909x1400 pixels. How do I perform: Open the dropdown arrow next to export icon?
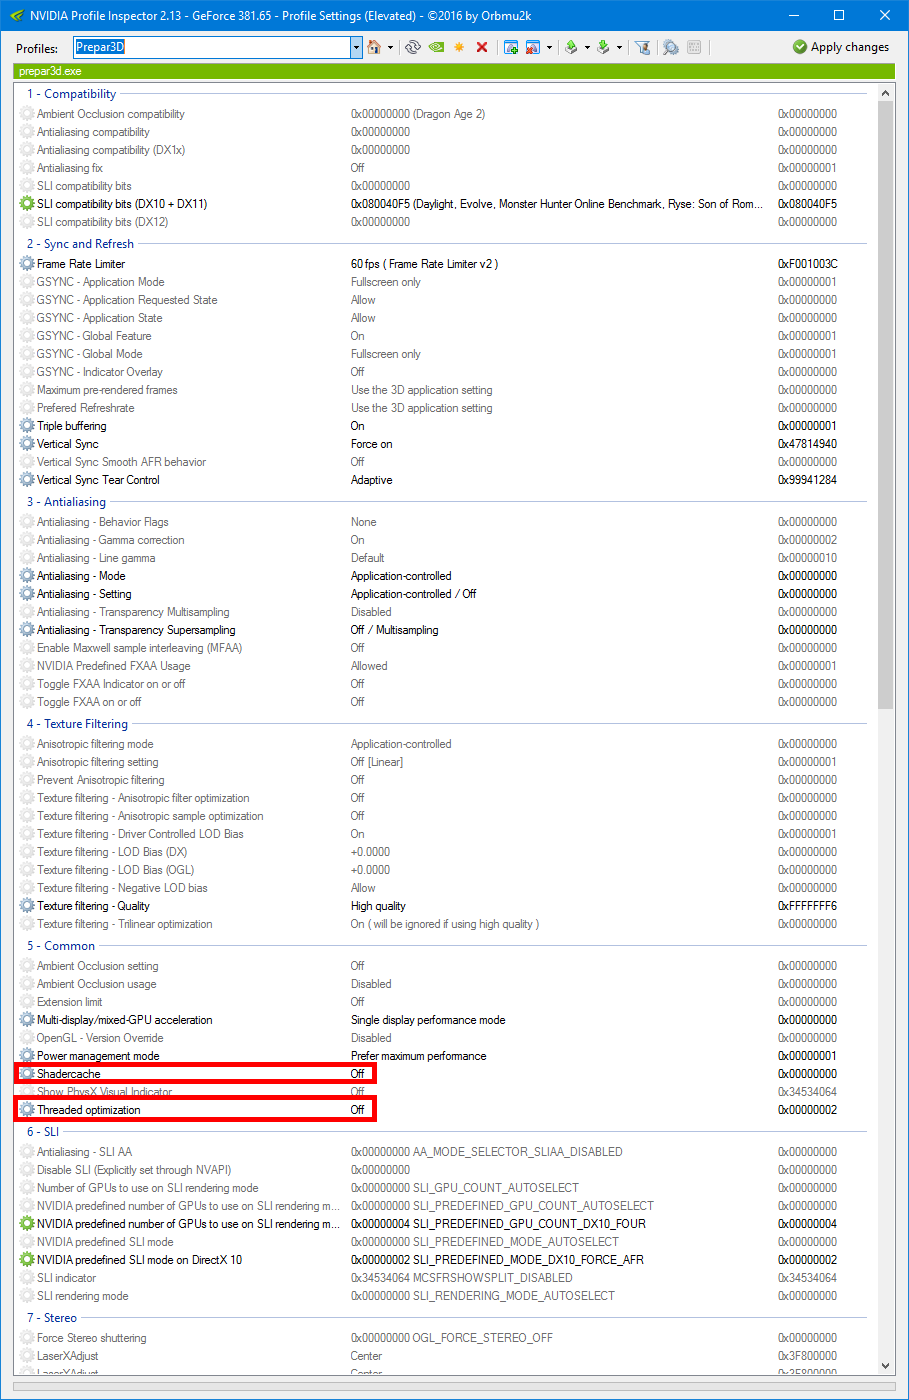coord(587,47)
